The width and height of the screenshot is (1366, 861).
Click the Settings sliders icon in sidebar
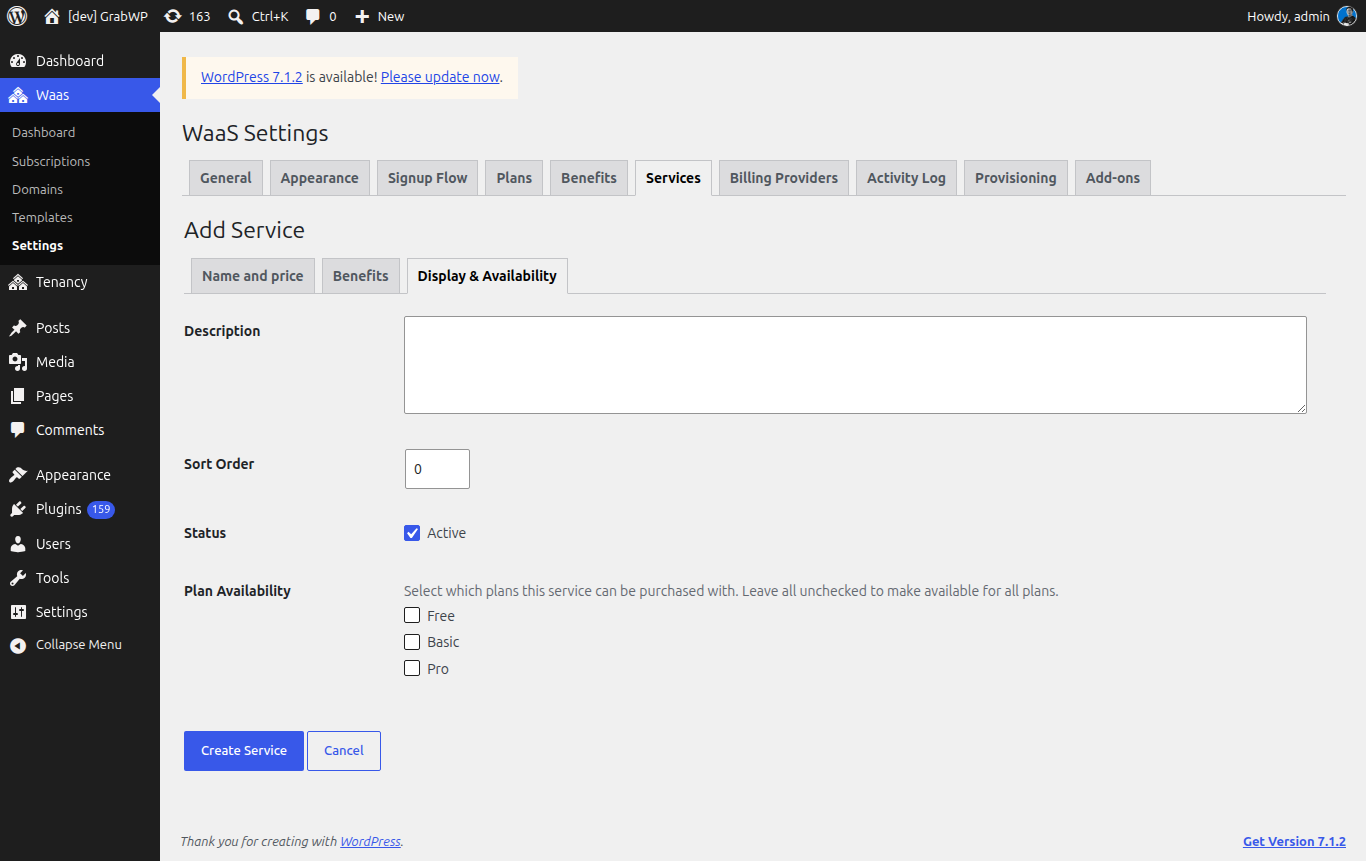[18, 612]
